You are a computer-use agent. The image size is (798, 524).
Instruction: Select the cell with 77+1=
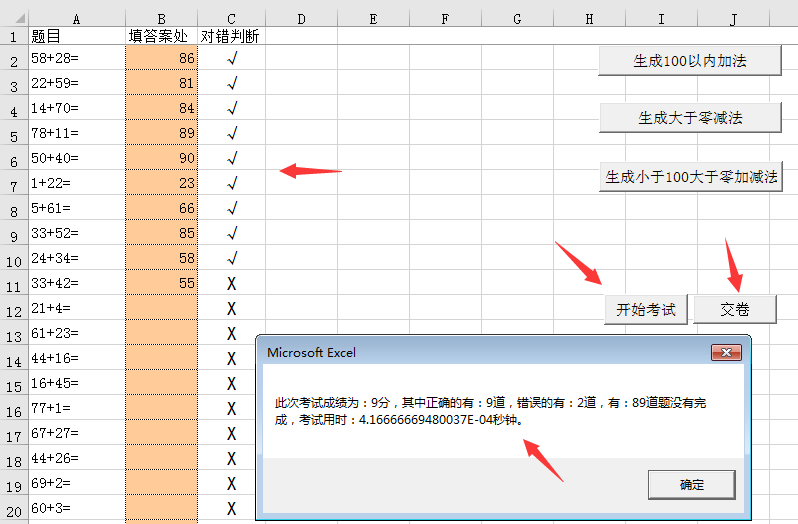77,407
